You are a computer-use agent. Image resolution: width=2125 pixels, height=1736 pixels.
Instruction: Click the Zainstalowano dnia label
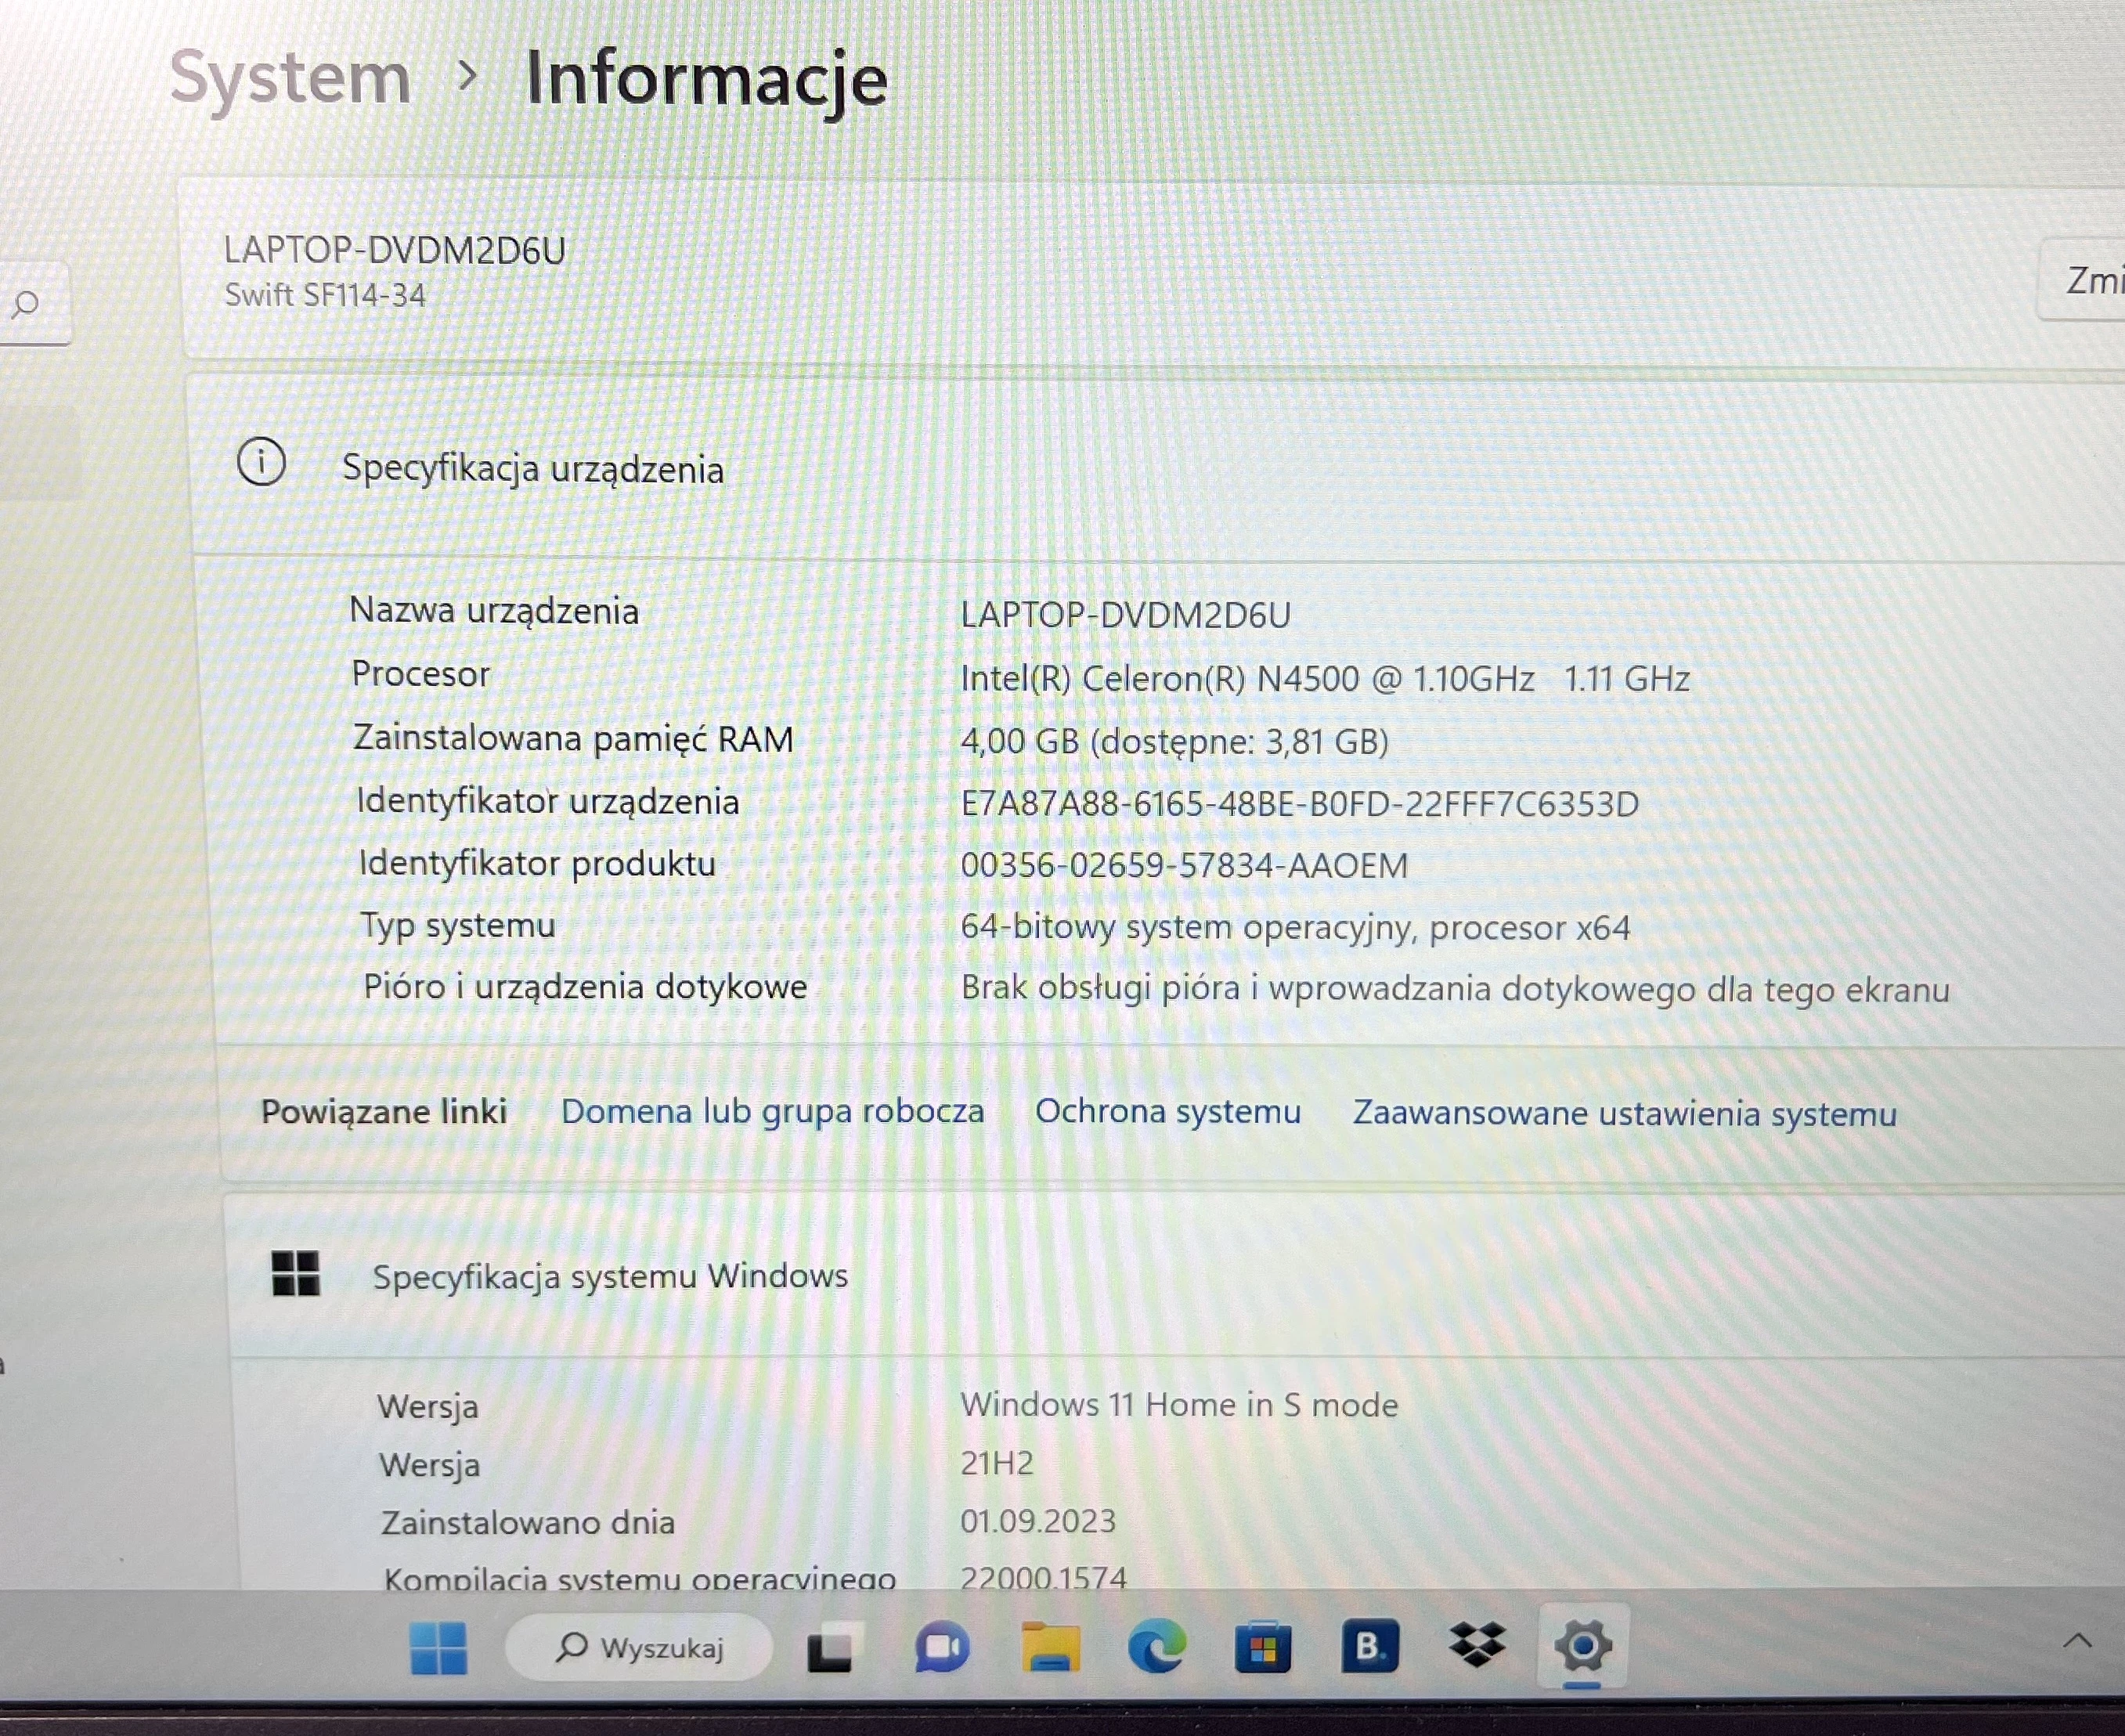528,1522
